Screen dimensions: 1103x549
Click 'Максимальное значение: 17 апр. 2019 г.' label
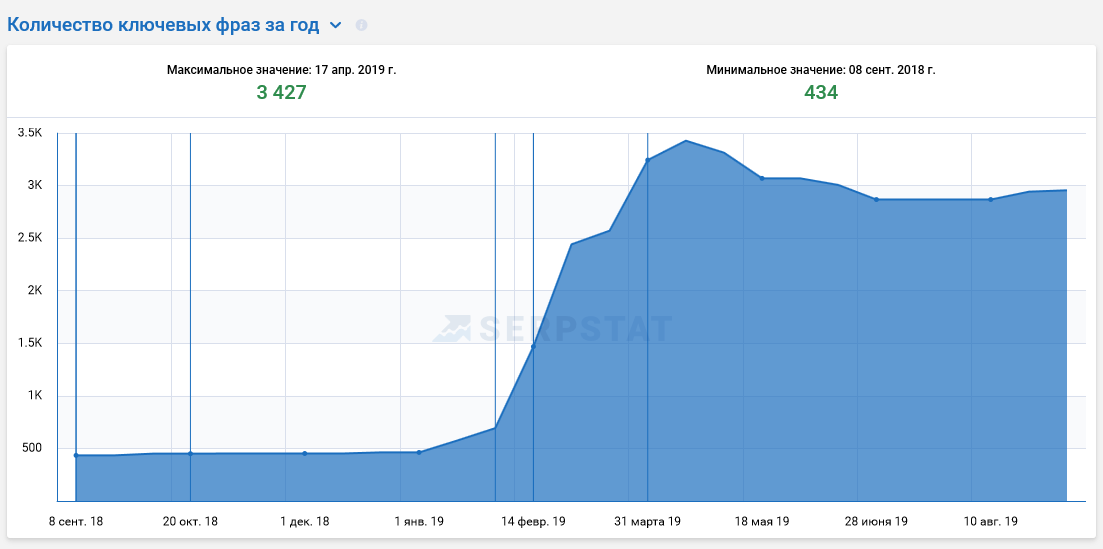pyautogui.click(x=281, y=70)
